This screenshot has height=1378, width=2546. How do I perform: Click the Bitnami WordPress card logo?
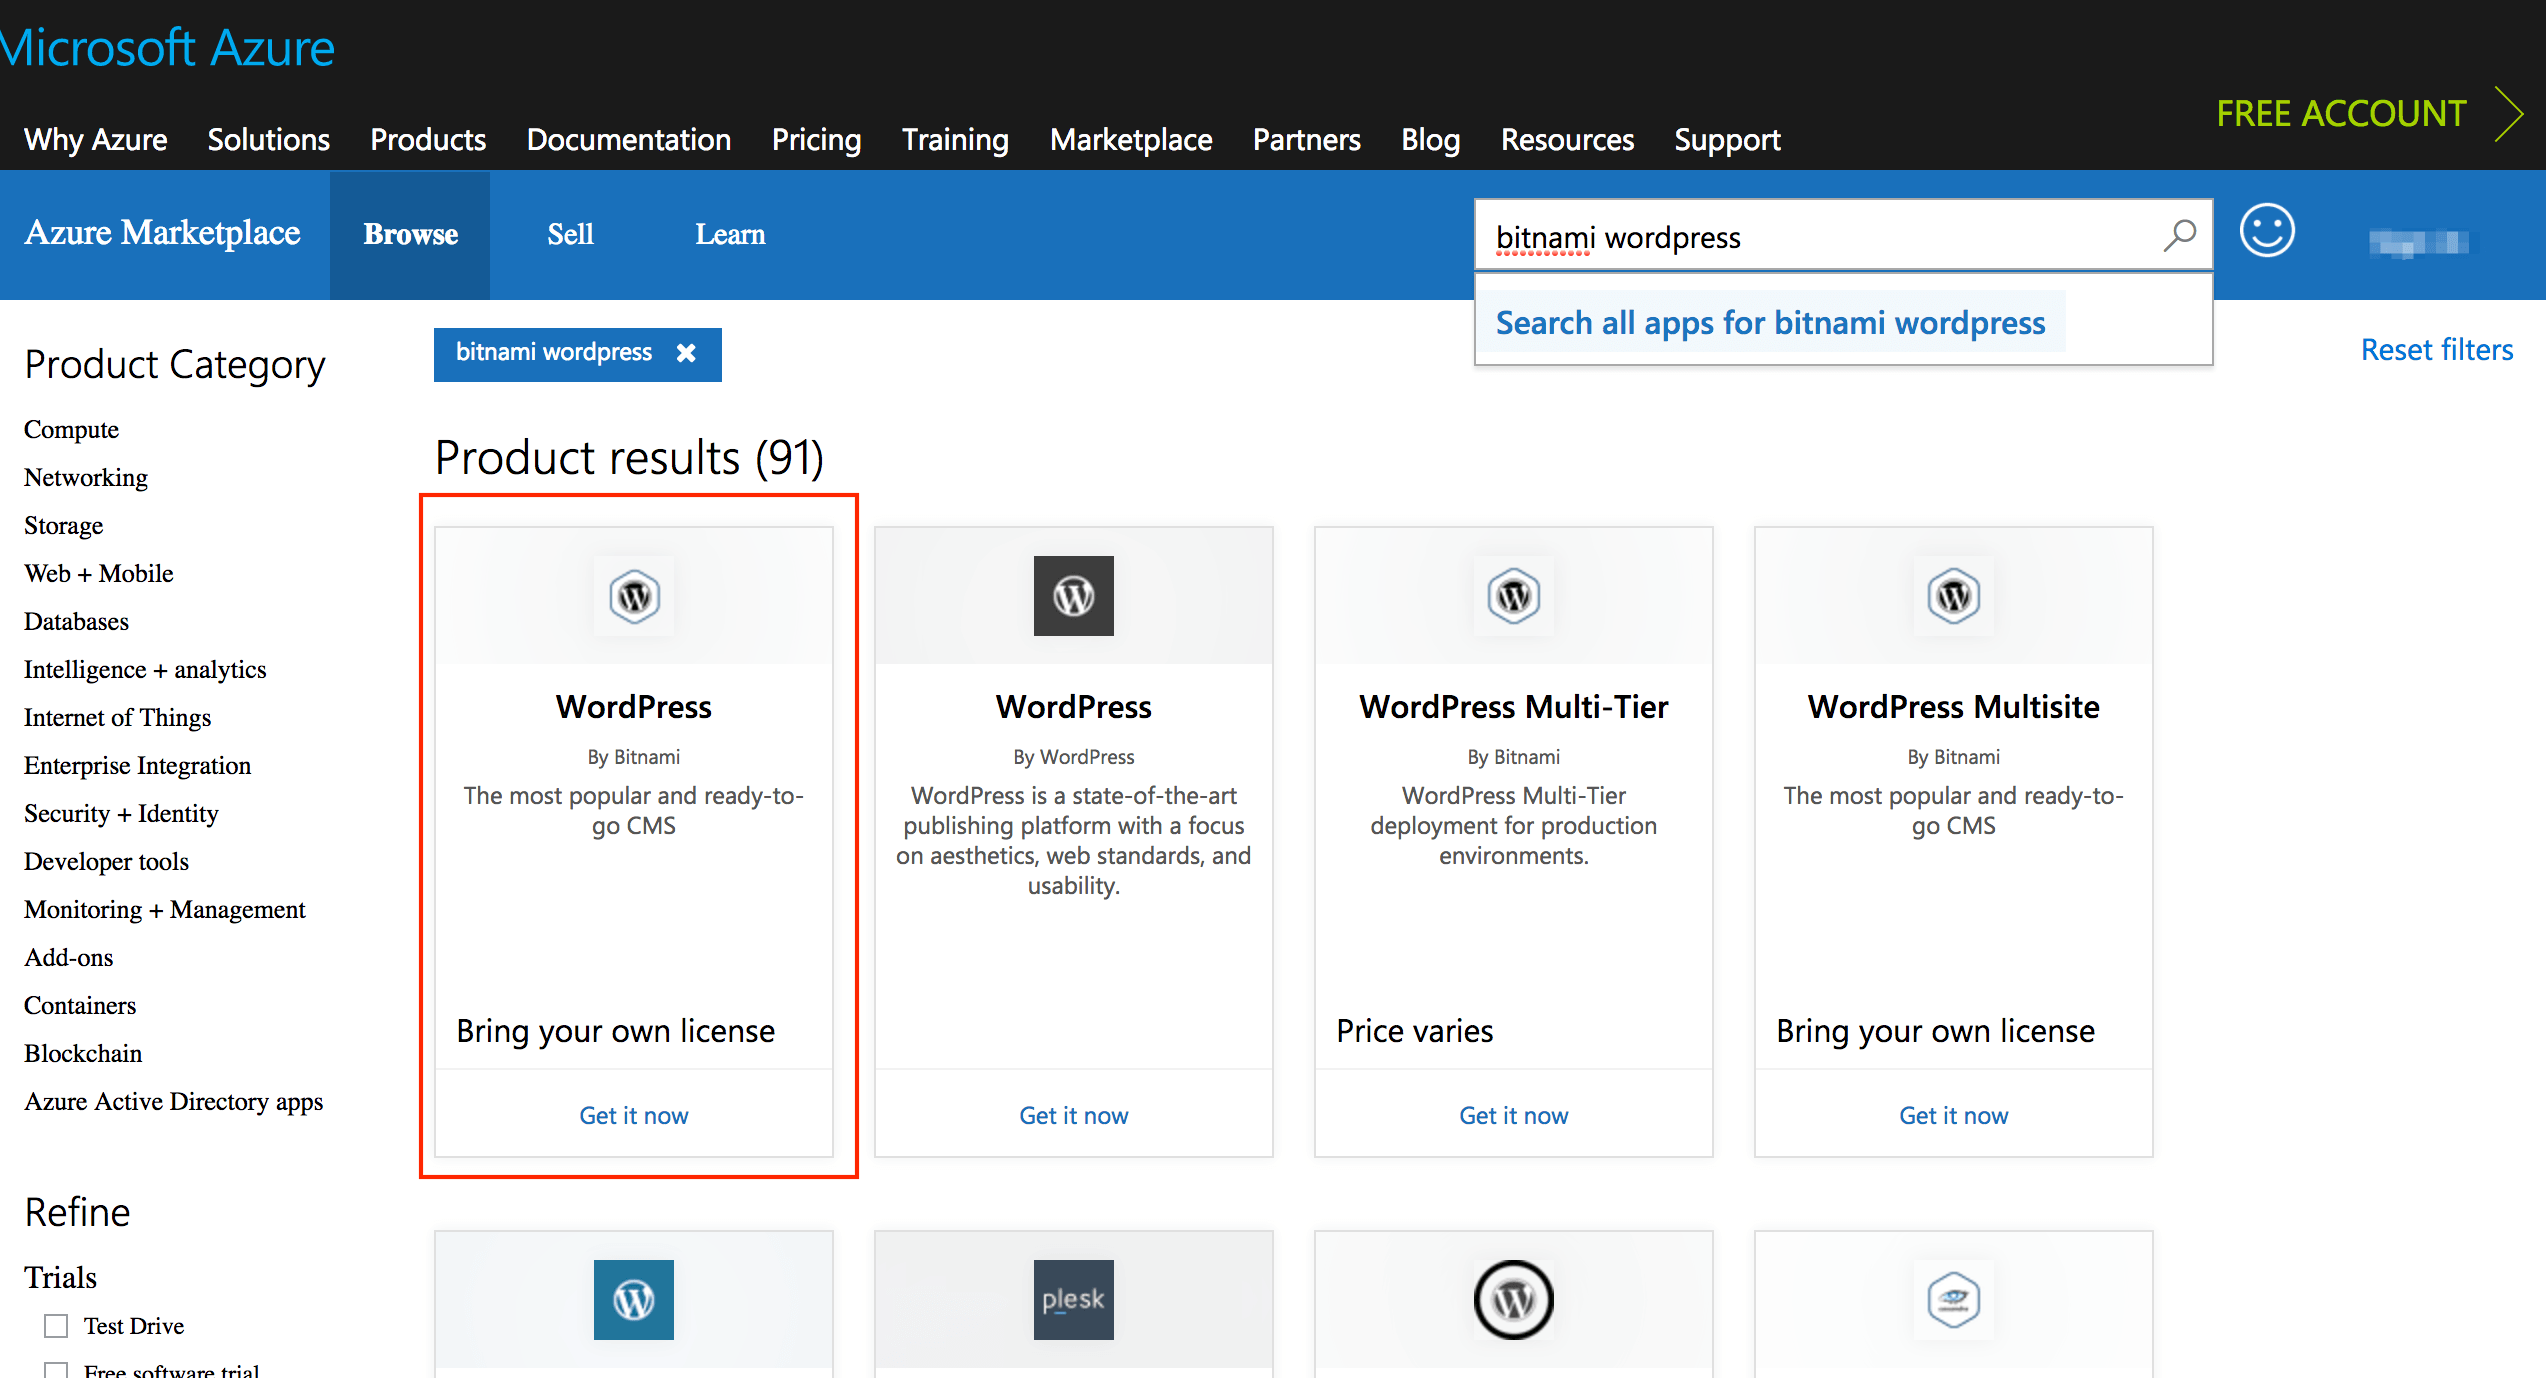coord(634,596)
